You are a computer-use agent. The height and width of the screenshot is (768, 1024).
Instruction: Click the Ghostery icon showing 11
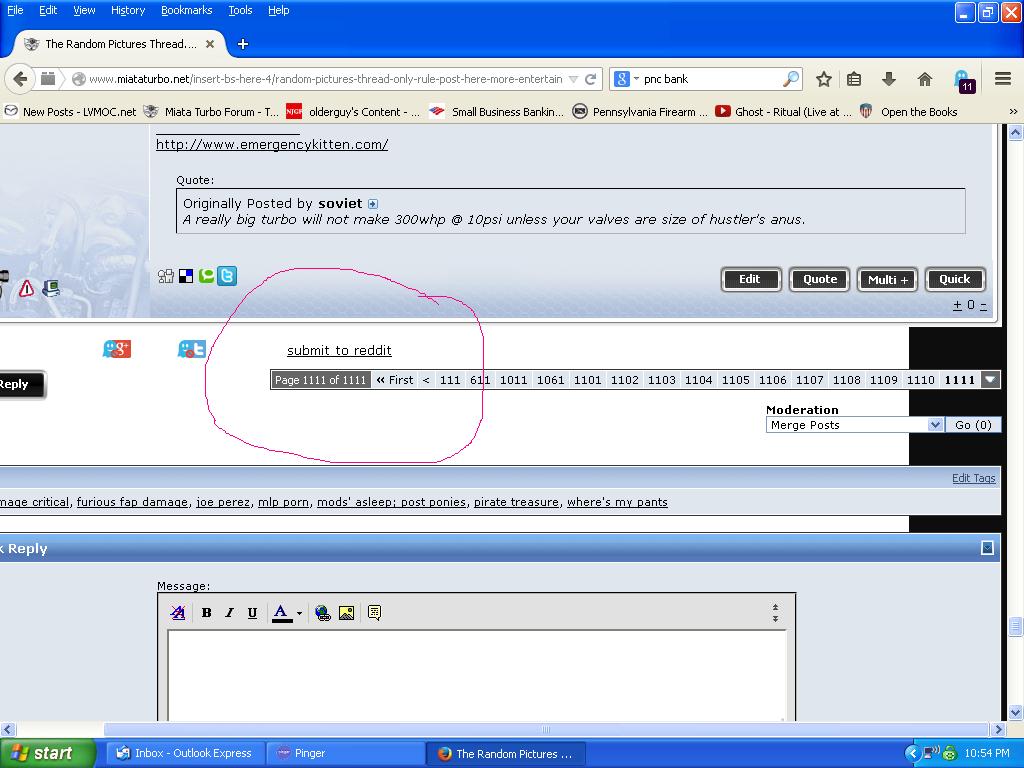click(x=964, y=80)
